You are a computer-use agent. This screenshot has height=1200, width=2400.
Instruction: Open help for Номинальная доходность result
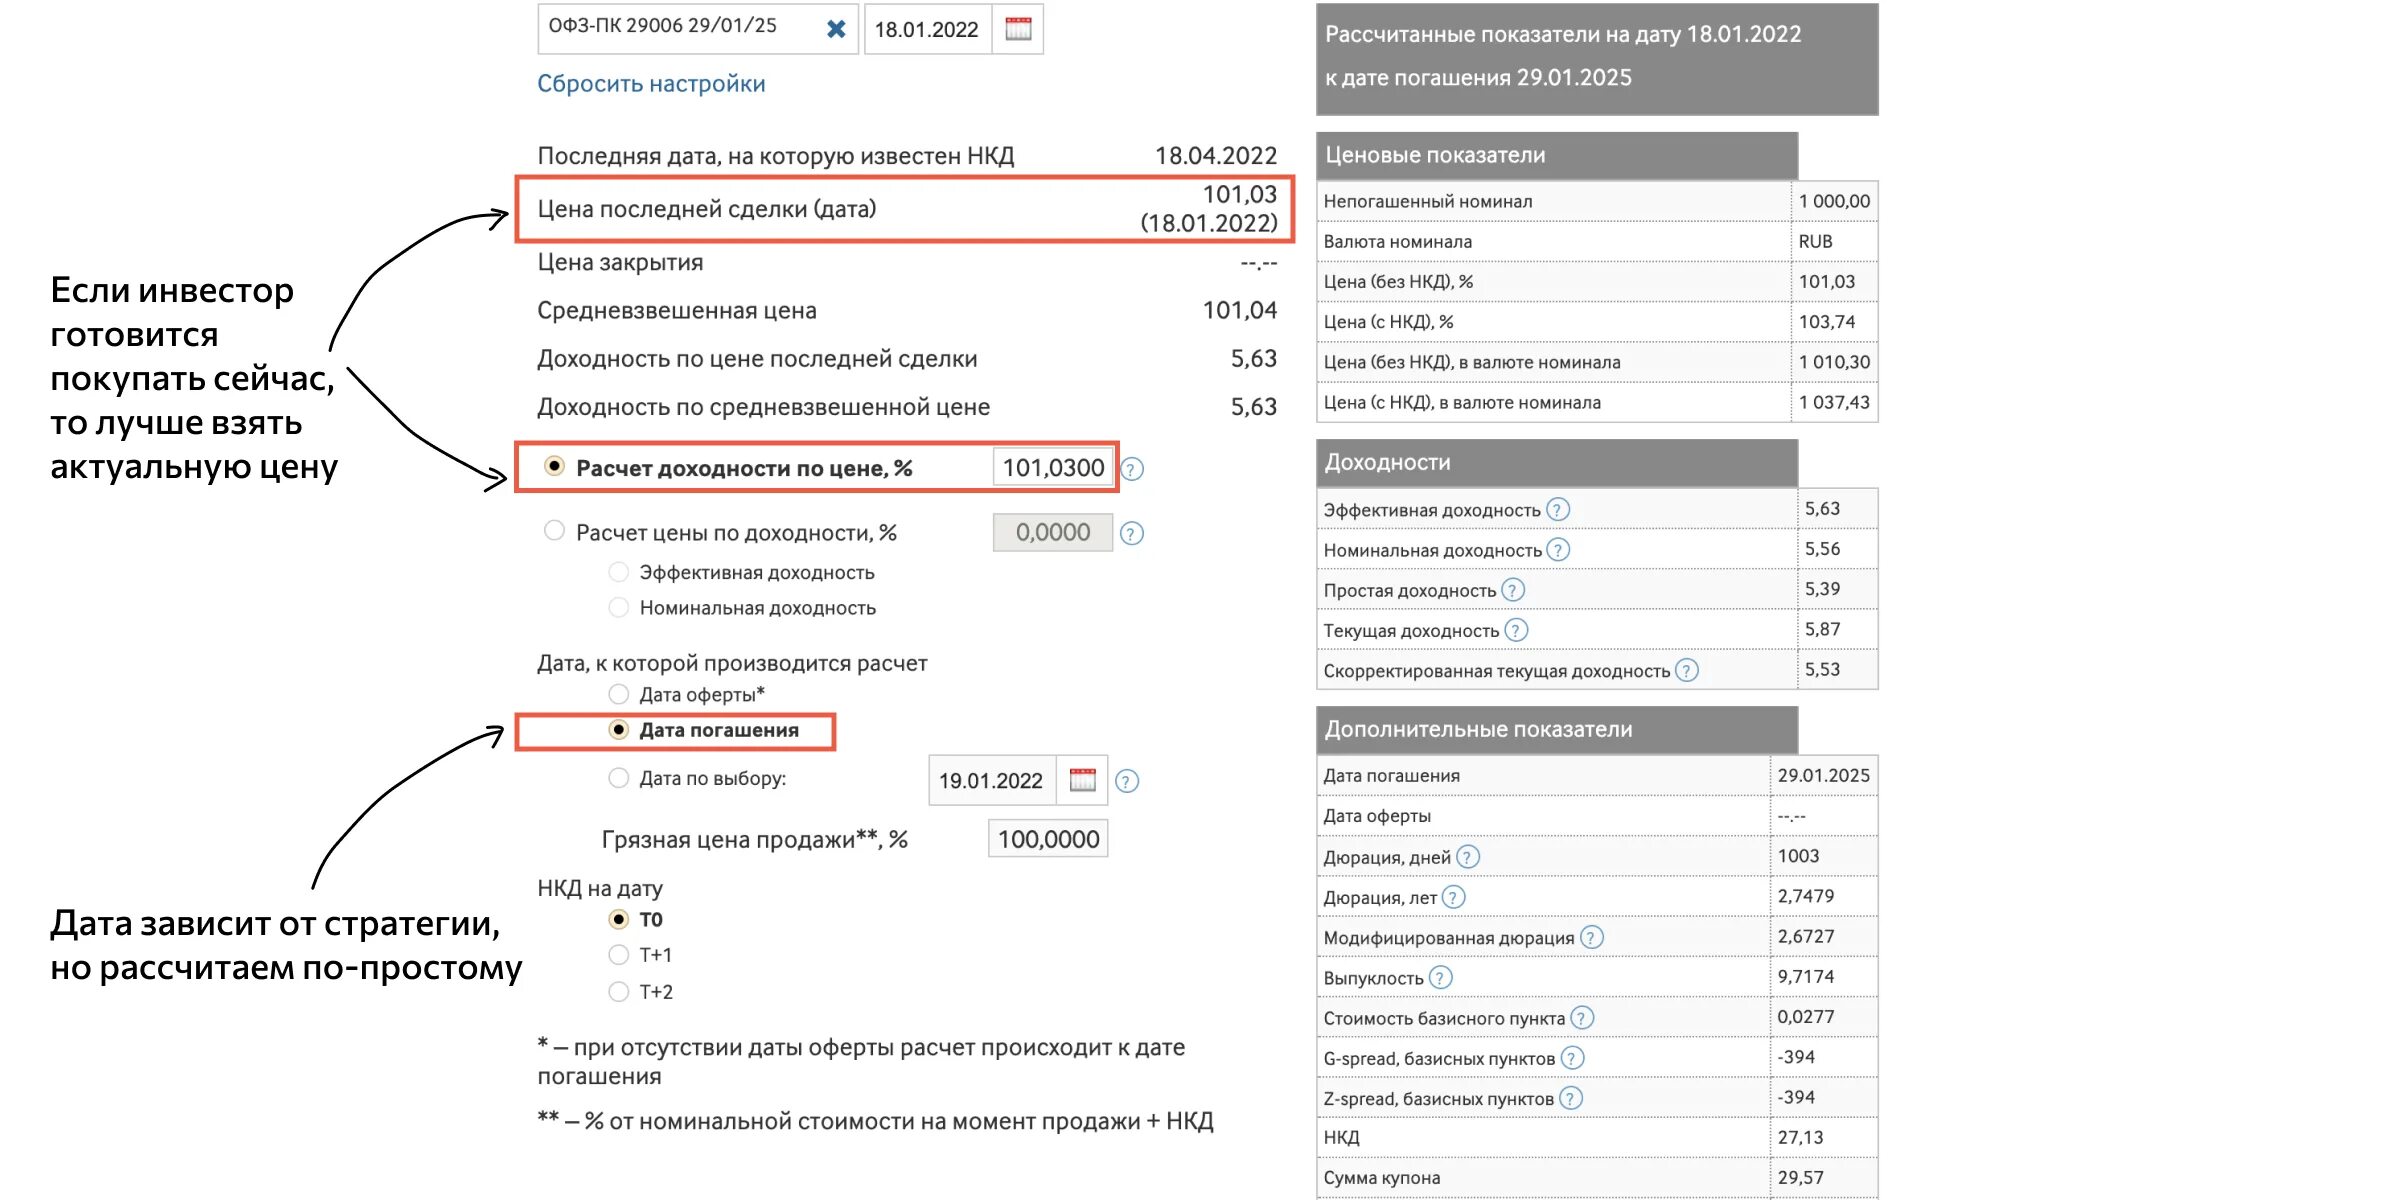click(x=1558, y=550)
